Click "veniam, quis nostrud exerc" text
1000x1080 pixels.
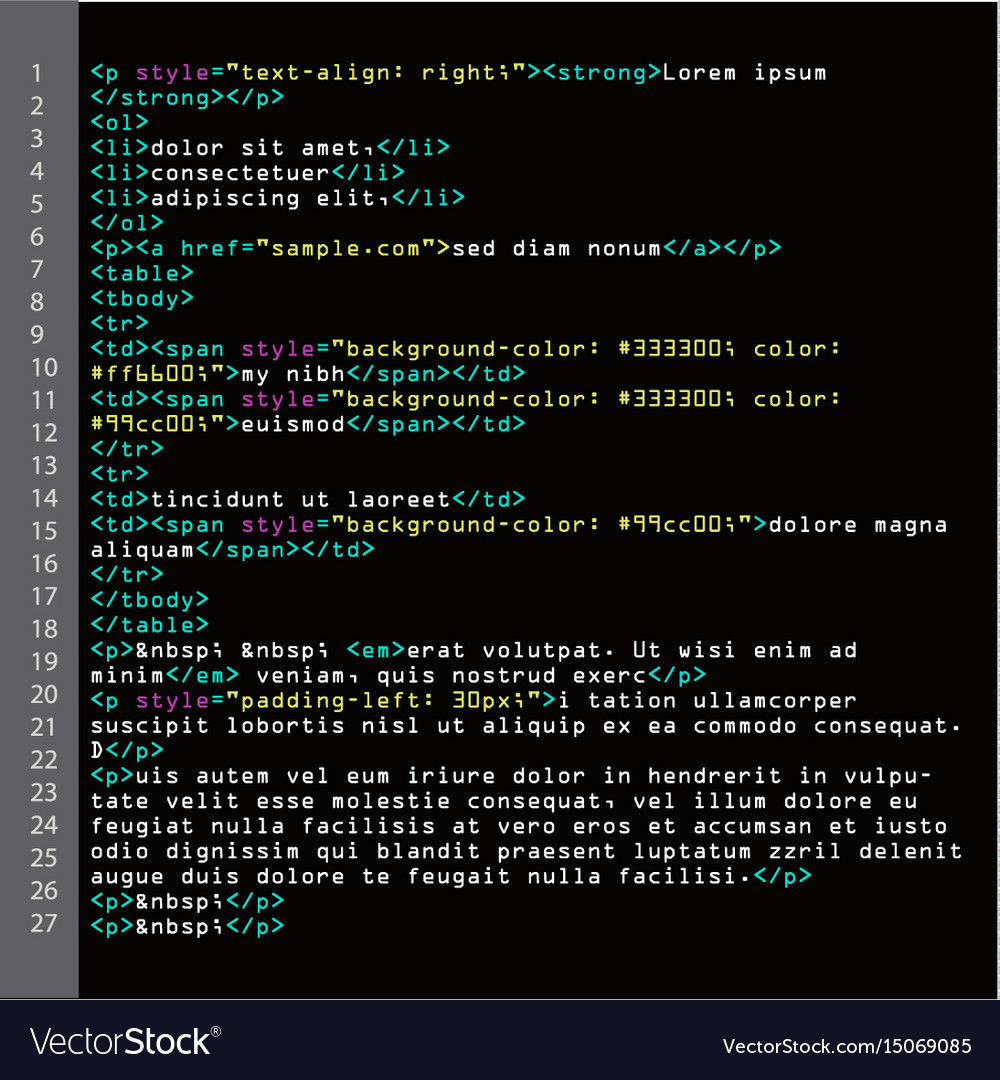tap(451, 676)
